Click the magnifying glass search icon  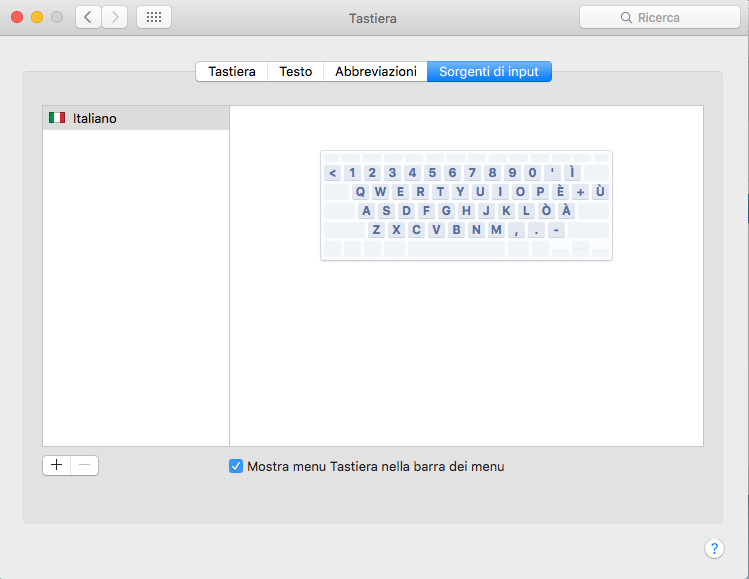pyautogui.click(x=627, y=18)
